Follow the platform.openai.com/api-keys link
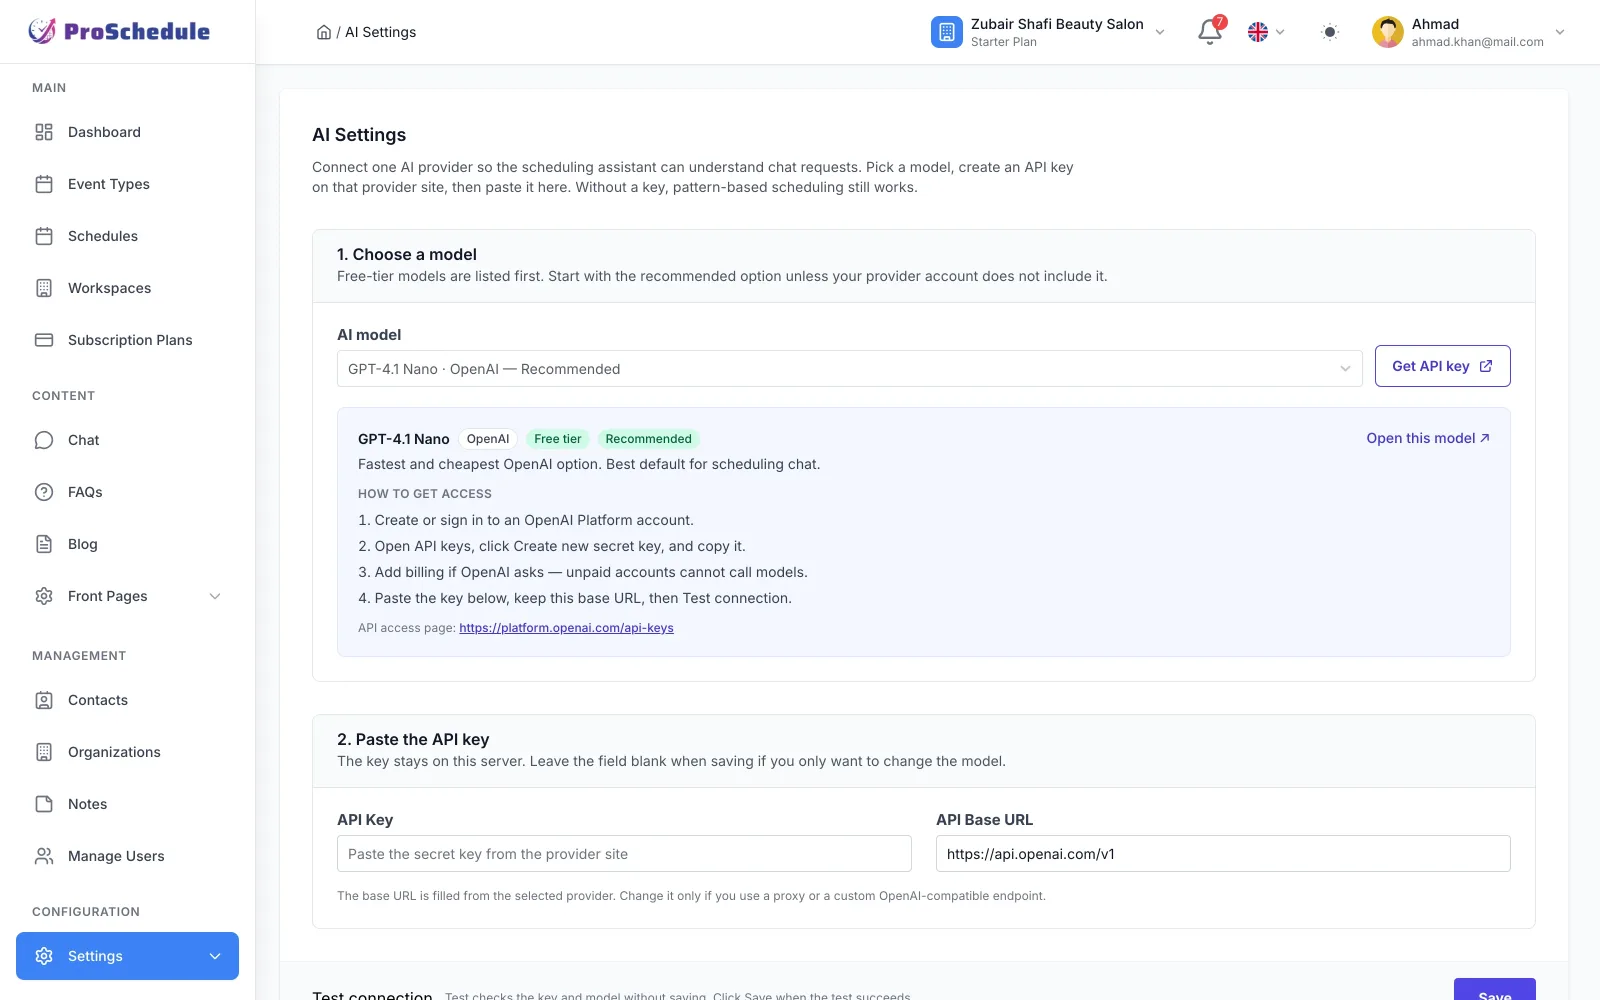1600x1000 pixels. click(566, 628)
